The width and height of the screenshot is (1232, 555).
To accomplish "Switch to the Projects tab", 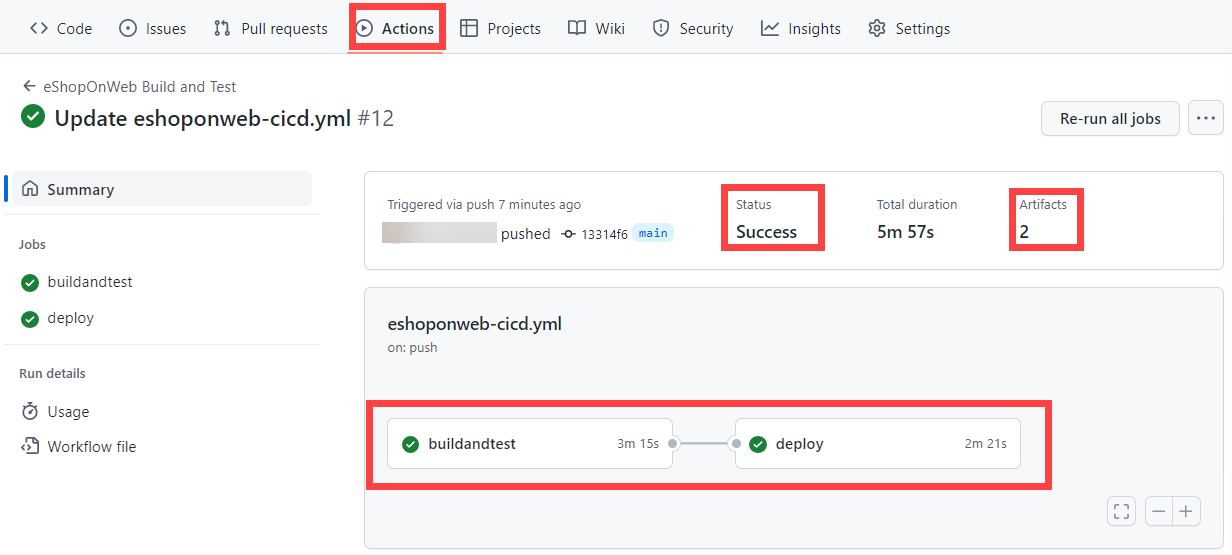I will click(500, 28).
